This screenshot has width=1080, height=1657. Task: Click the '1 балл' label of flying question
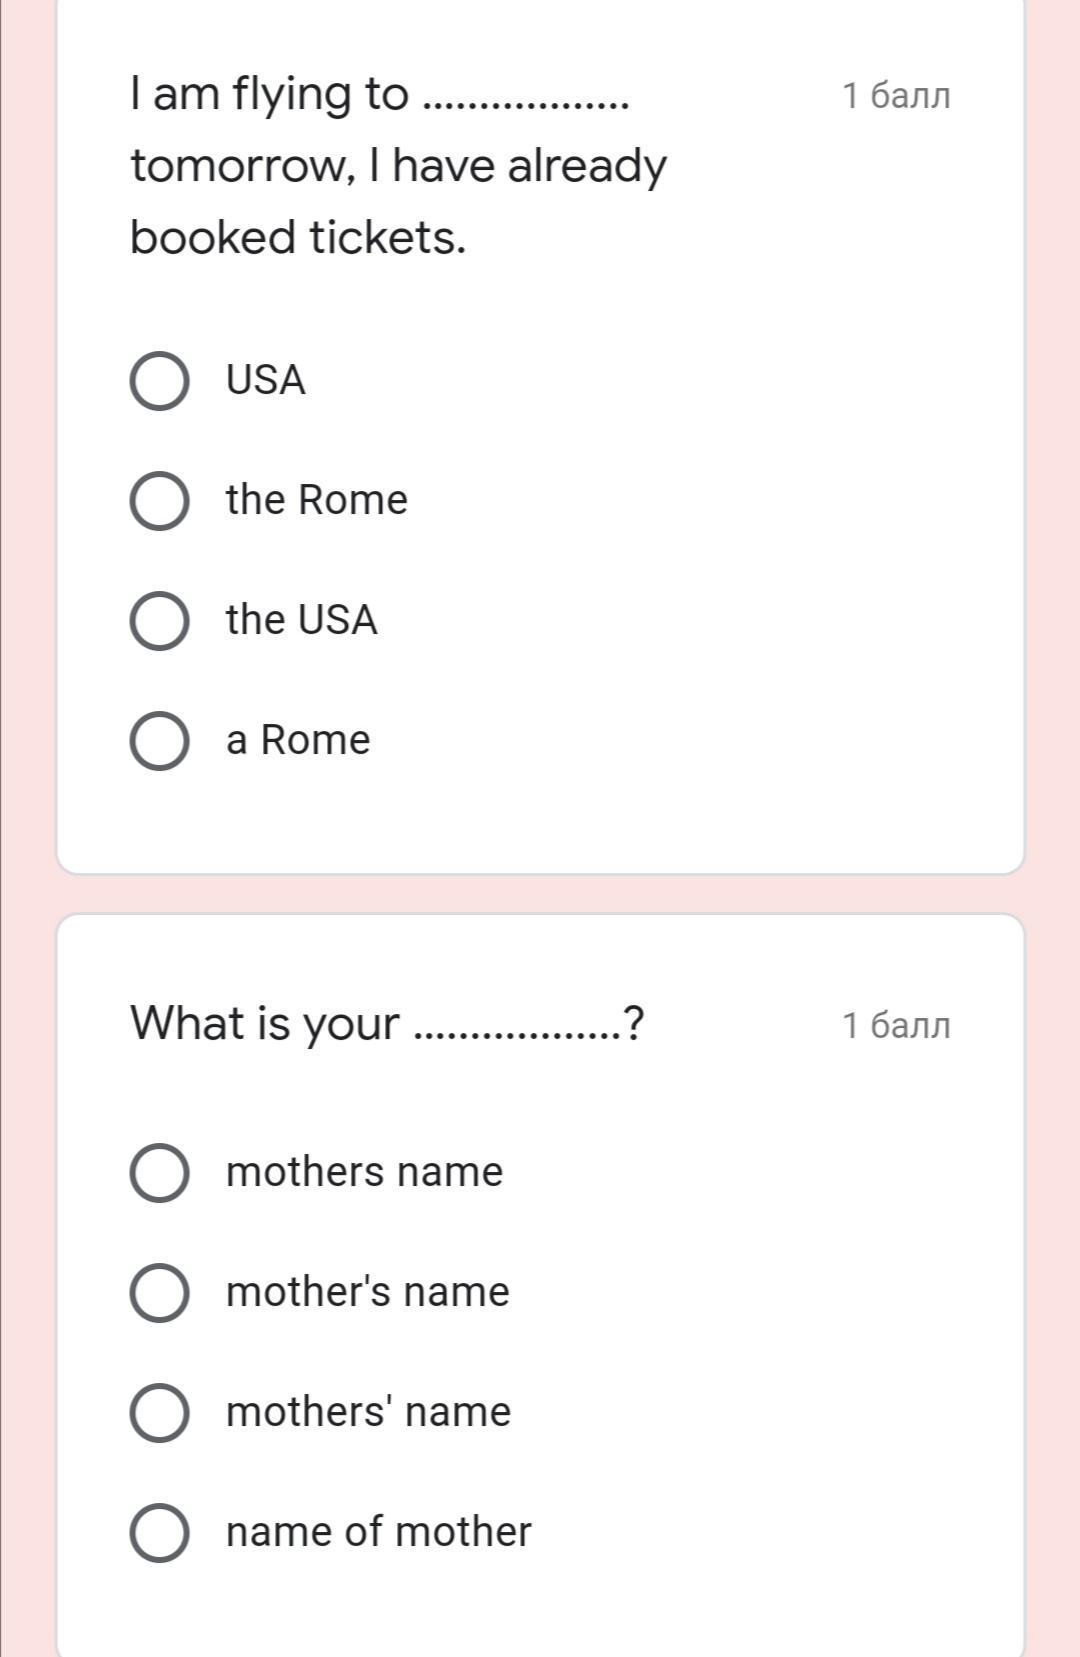896,96
